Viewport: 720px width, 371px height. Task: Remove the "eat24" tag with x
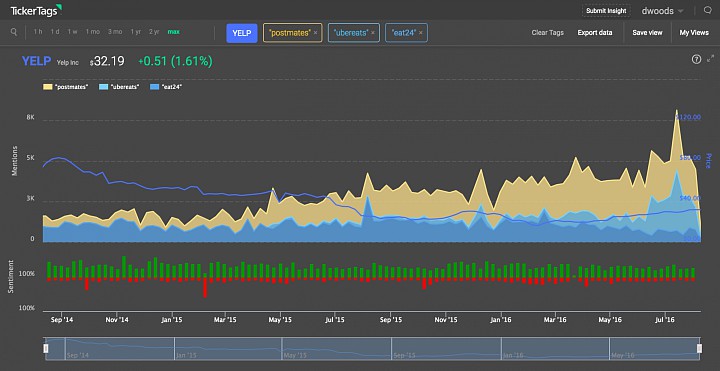pyautogui.click(x=421, y=33)
